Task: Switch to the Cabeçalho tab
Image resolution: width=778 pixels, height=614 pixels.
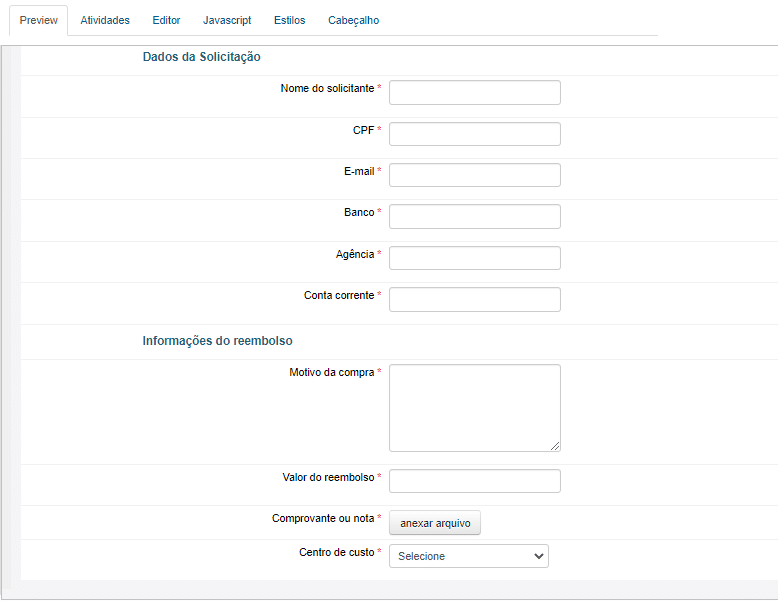Action: 353,20
